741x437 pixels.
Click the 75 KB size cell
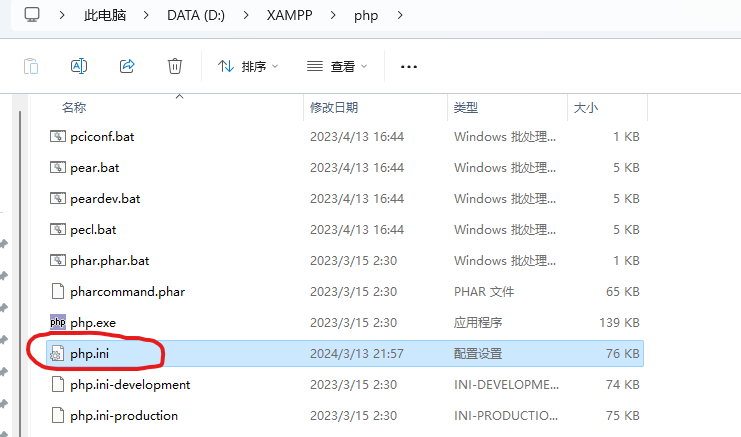(623, 416)
